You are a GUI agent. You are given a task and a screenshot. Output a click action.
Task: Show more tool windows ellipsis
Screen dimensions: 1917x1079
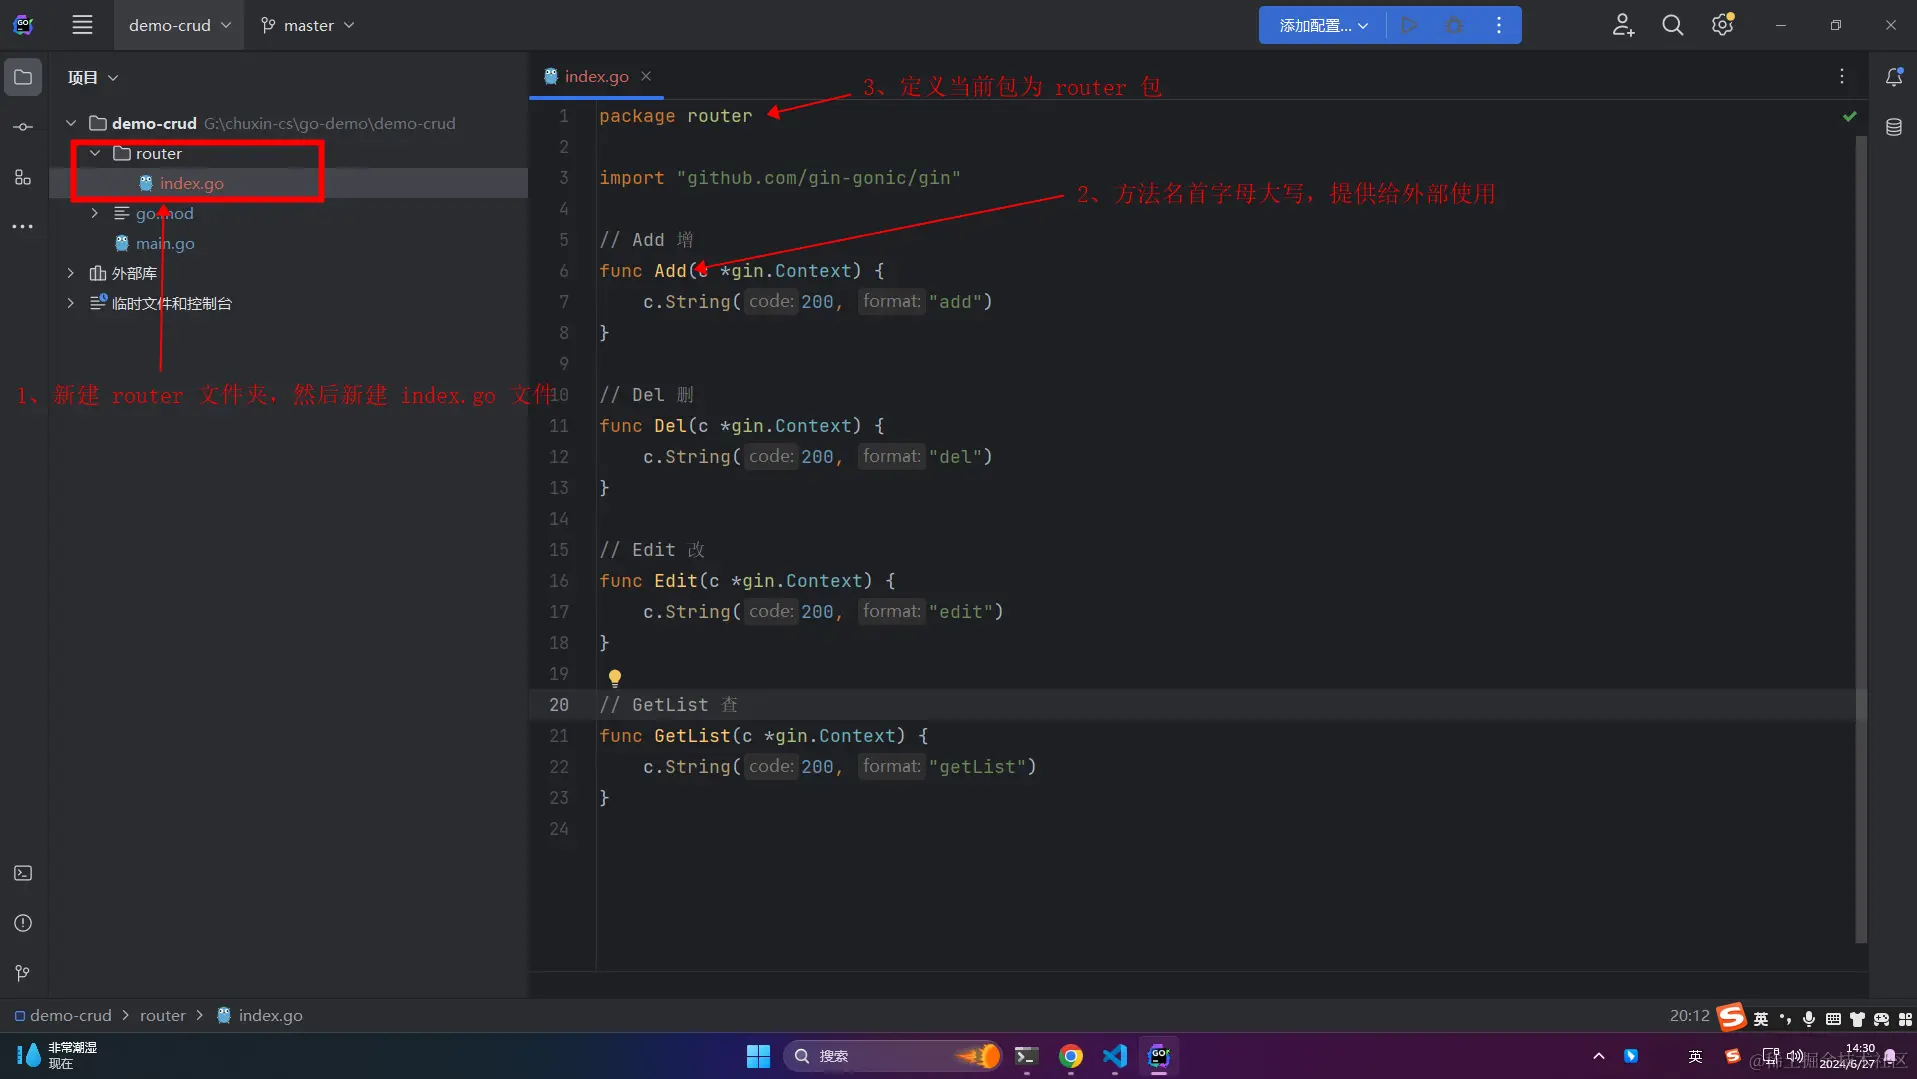pyautogui.click(x=23, y=227)
